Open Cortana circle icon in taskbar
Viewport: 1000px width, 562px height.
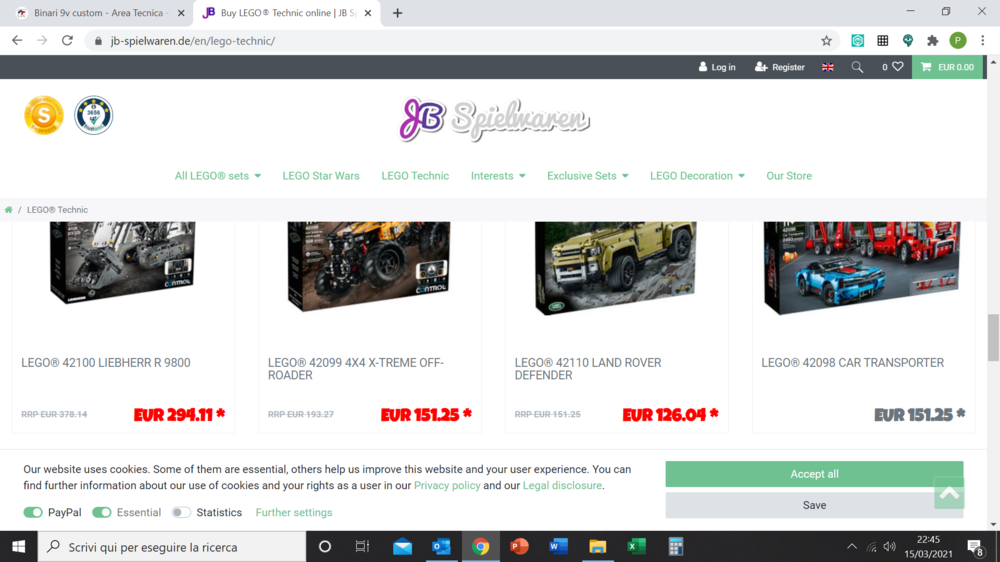325,547
